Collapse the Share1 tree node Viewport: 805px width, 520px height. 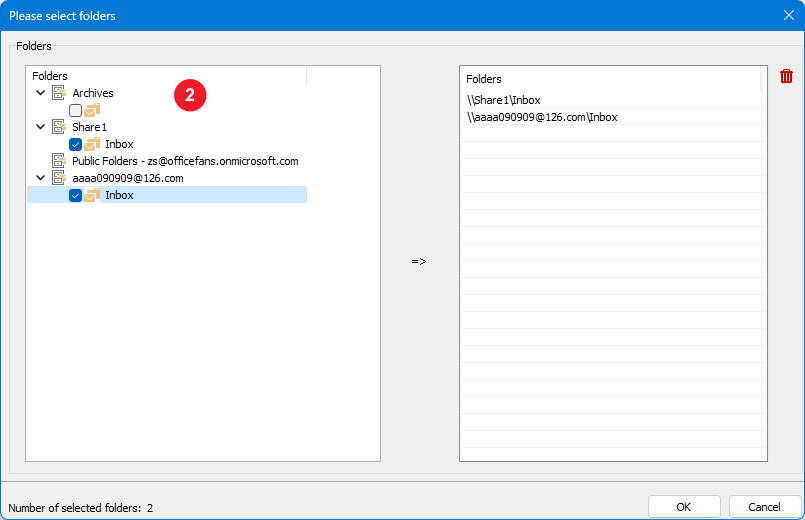tap(41, 127)
